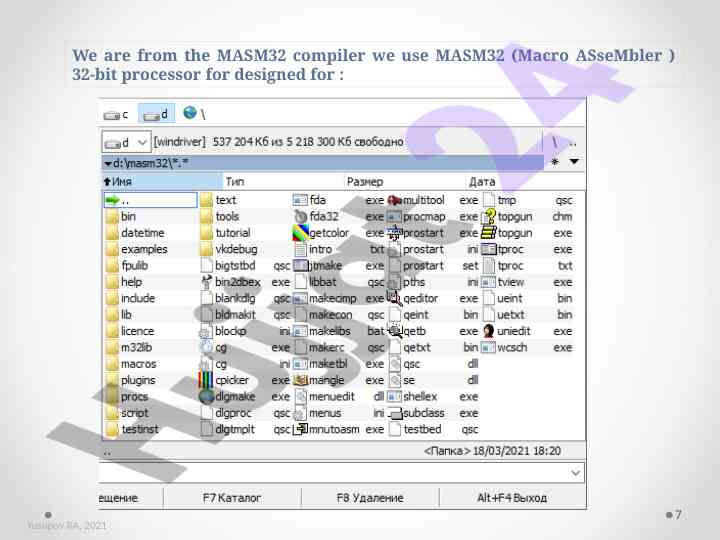
Task: Expand the command line history dropdown
Action: point(576,471)
